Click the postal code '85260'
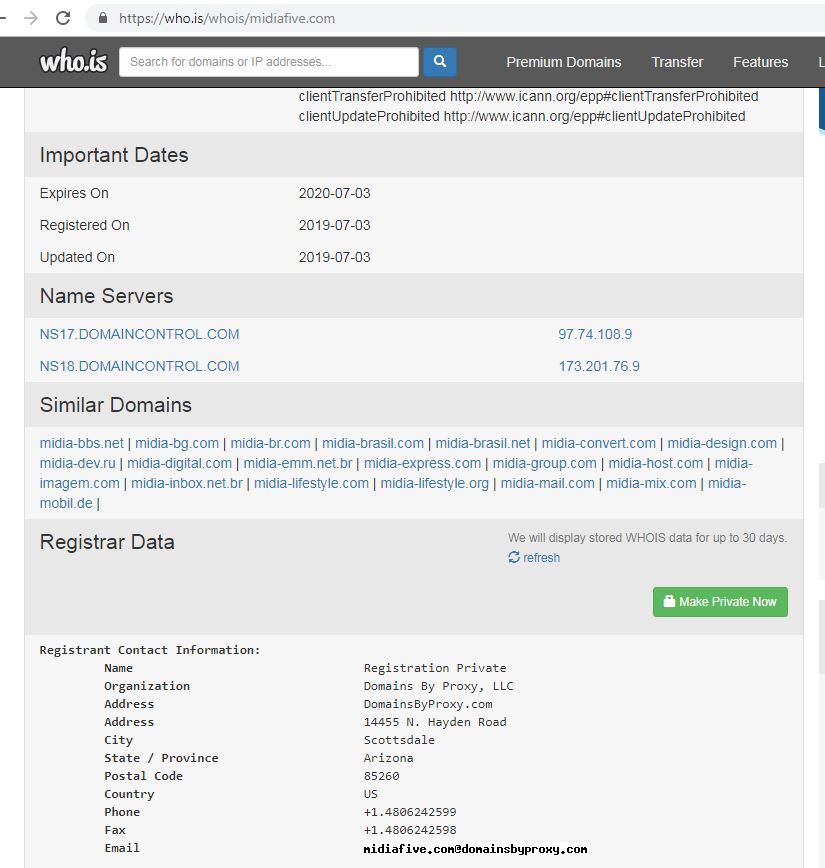 tap(381, 776)
